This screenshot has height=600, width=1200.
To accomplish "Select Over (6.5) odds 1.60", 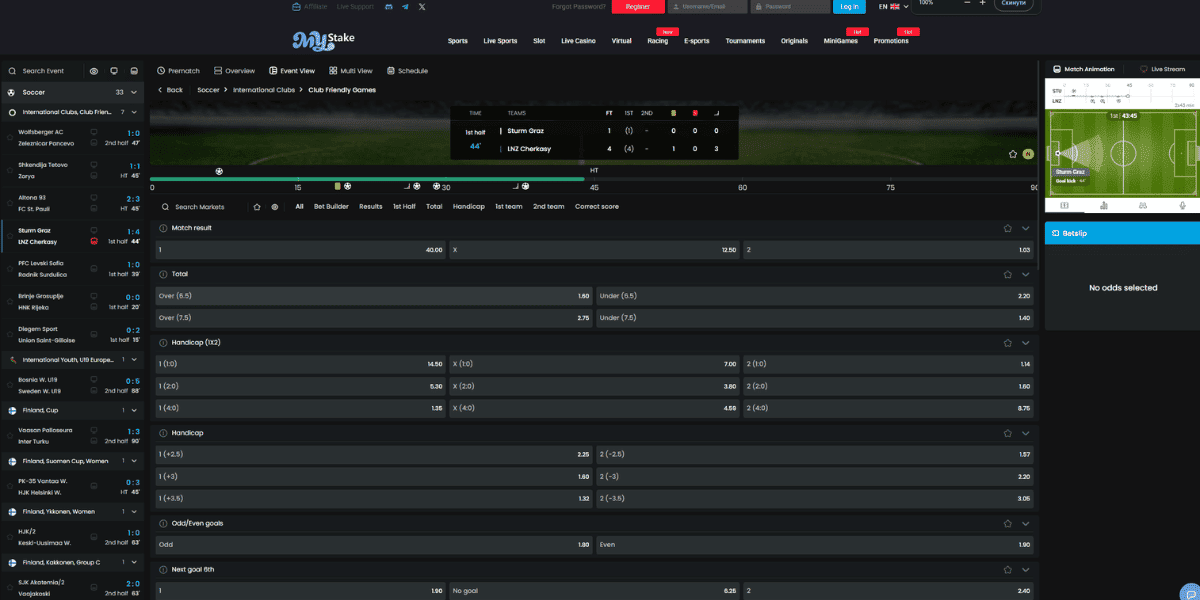I will coord(374,296).
